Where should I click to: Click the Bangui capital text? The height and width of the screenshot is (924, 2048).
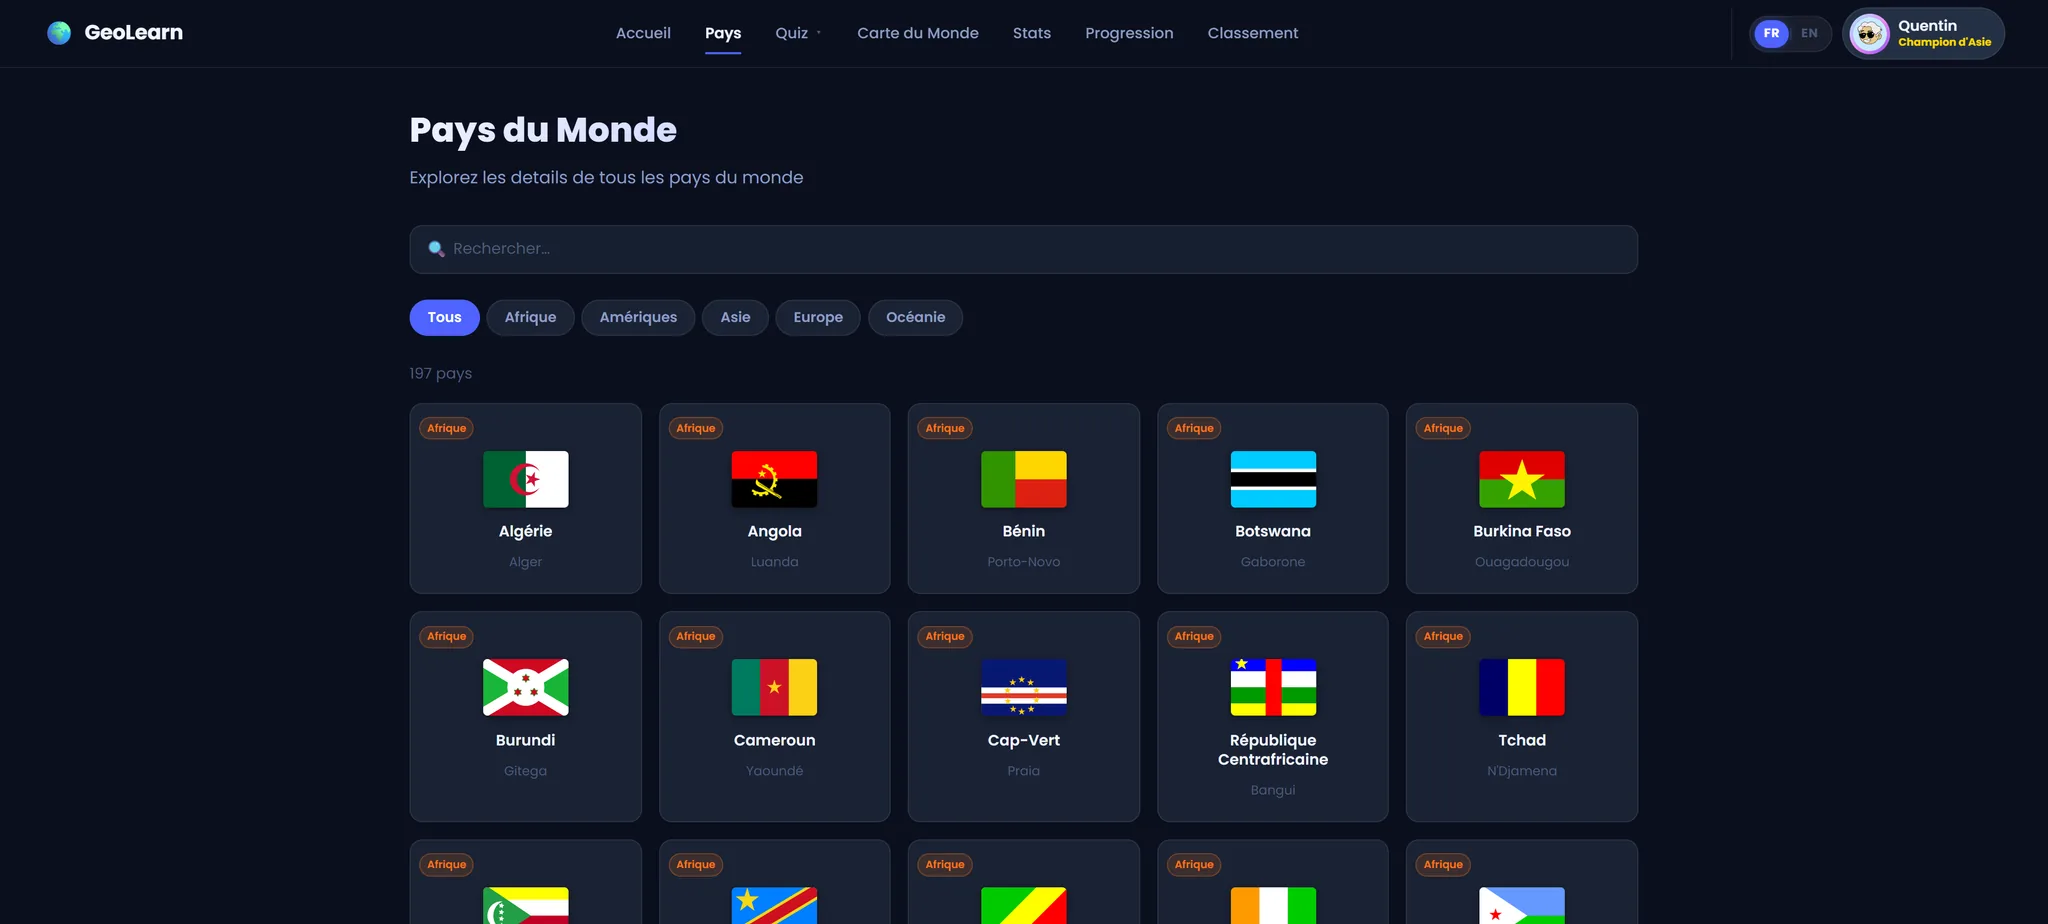(1273, 790)
